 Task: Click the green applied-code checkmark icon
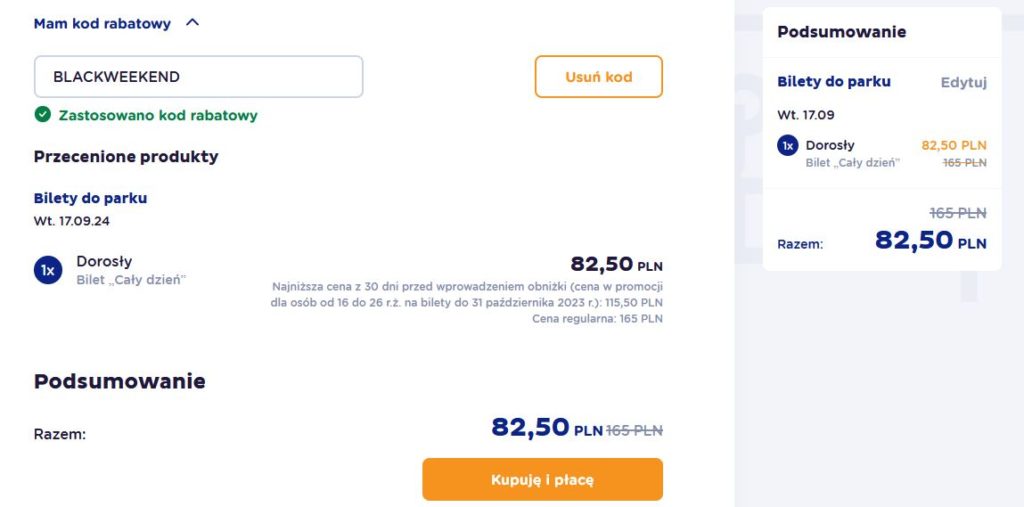click(42, 115)
